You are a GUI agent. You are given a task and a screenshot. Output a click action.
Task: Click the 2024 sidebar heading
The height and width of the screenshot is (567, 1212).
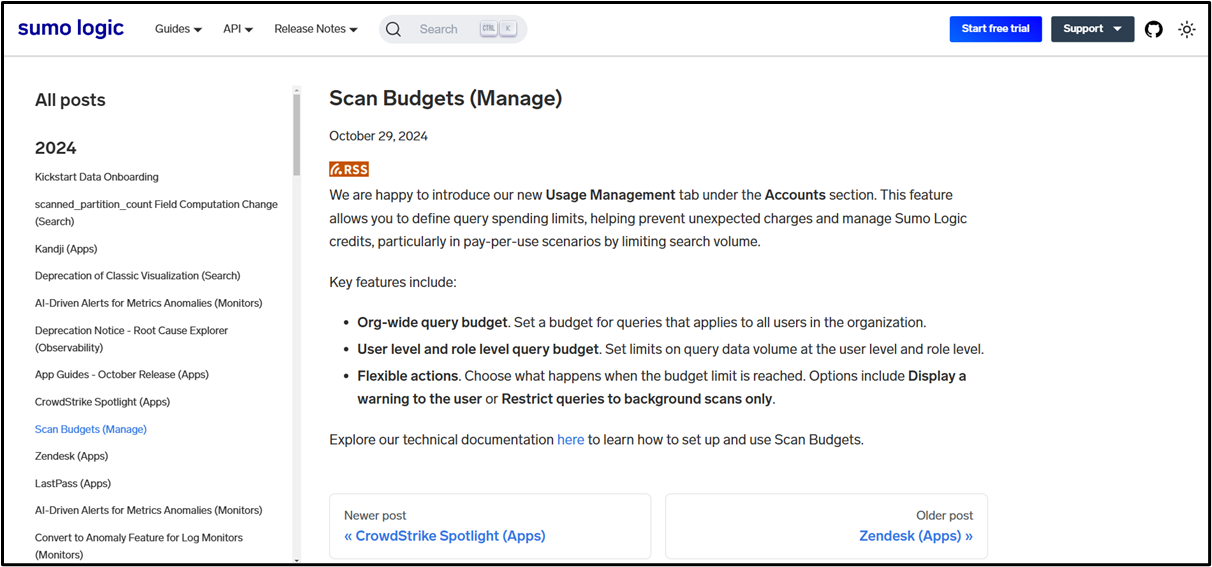(56, 148)
